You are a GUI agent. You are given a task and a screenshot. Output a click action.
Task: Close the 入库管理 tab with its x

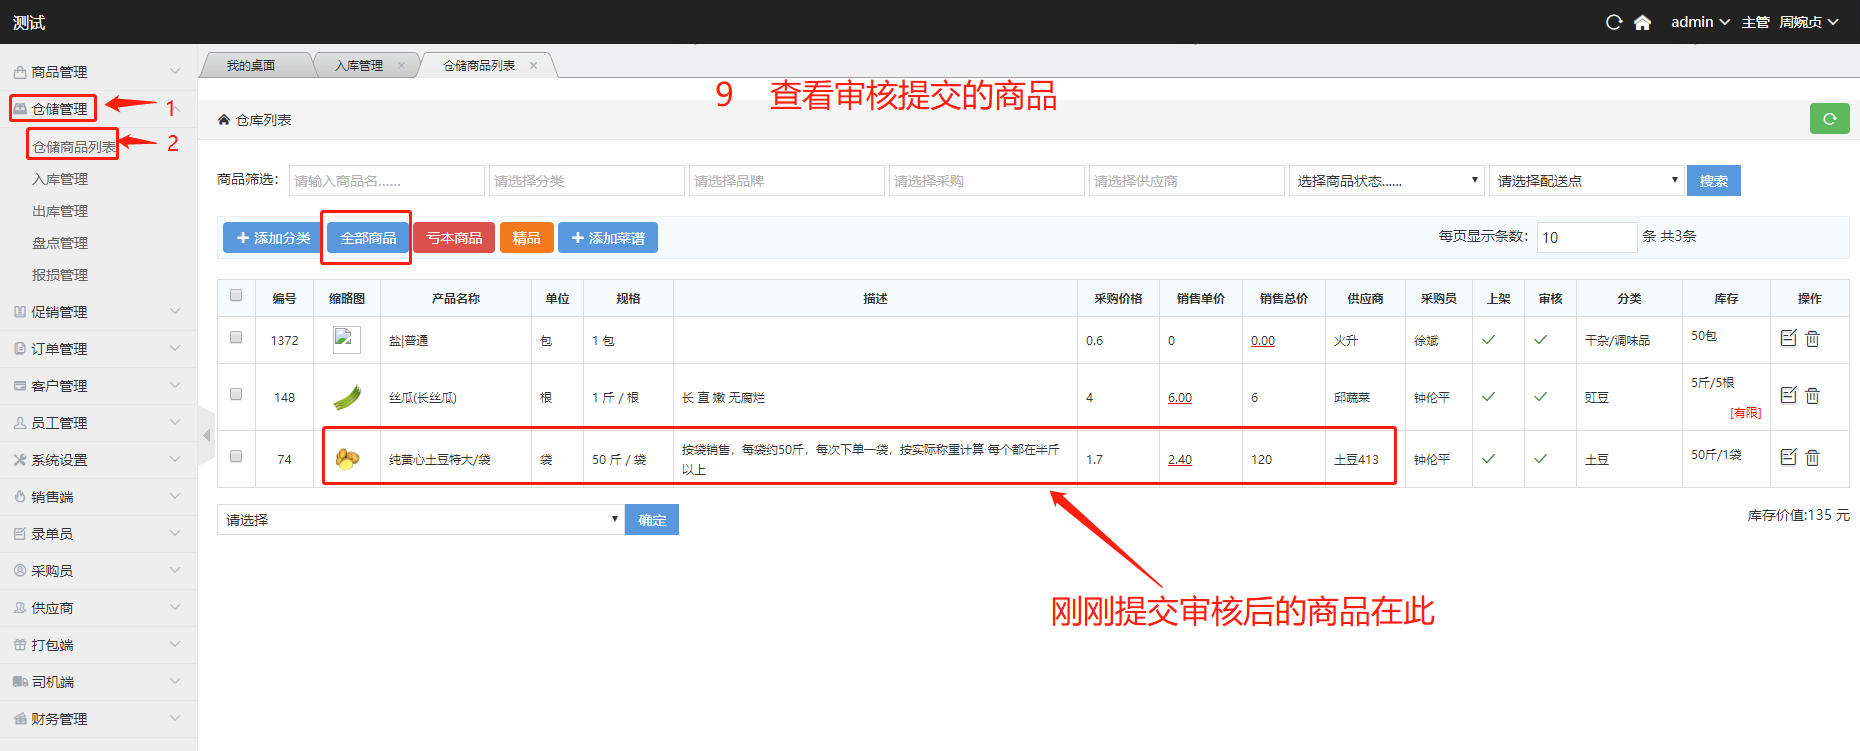(401, 66)
